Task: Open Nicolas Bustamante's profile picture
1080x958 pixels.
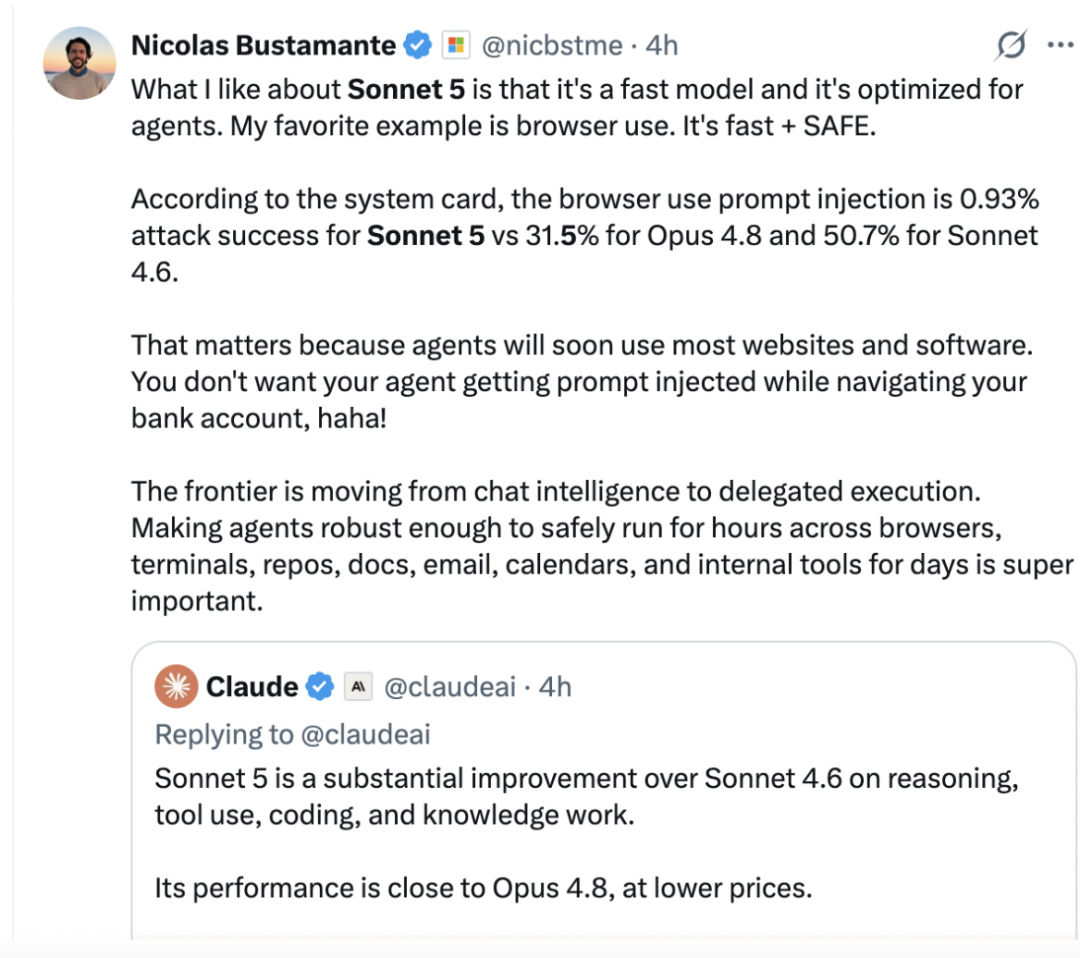Action: coord(79,63)
